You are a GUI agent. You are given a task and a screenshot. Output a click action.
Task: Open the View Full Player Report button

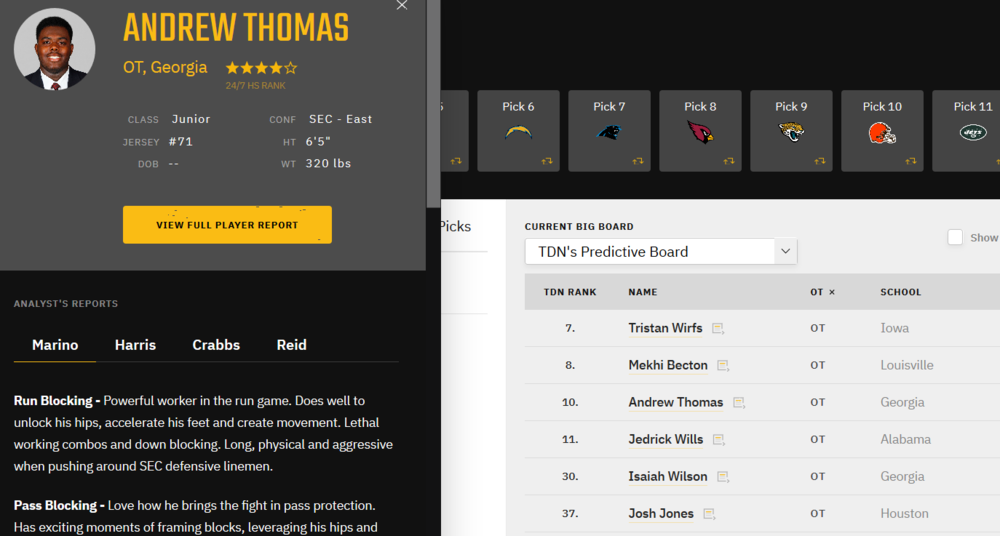(x=227, y=225)
